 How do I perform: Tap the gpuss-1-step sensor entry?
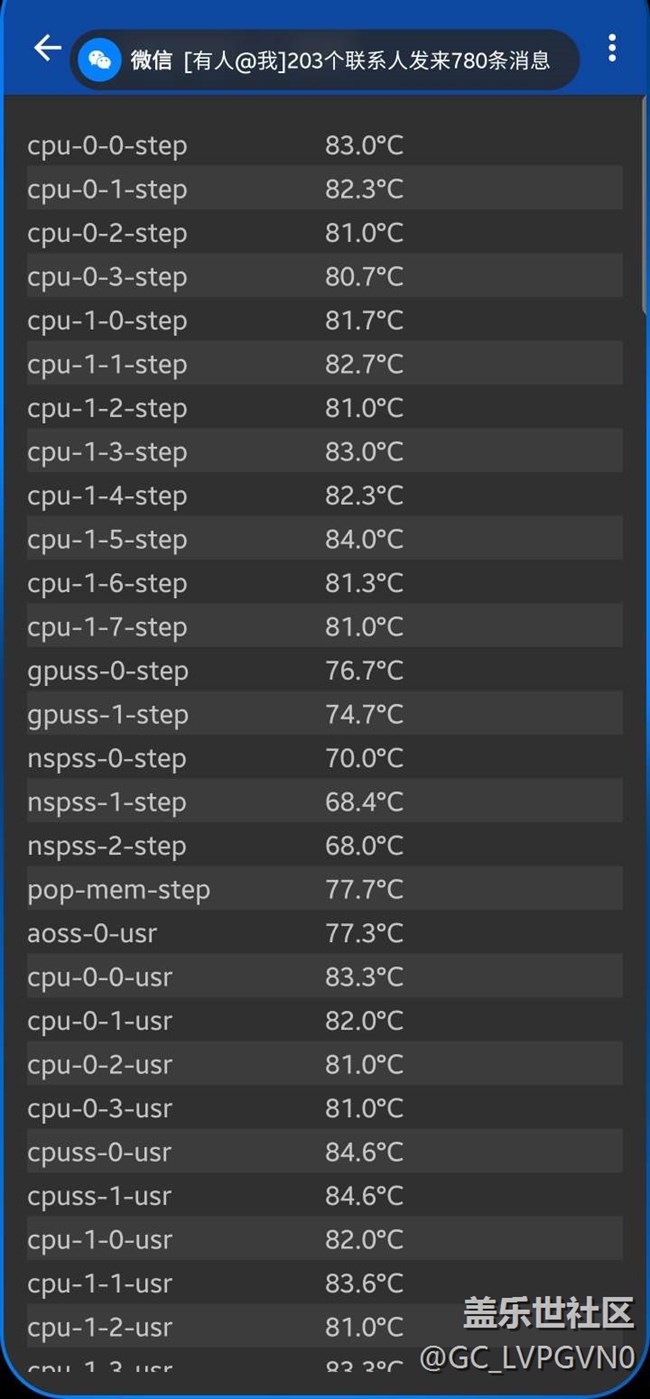pos(324,715)
